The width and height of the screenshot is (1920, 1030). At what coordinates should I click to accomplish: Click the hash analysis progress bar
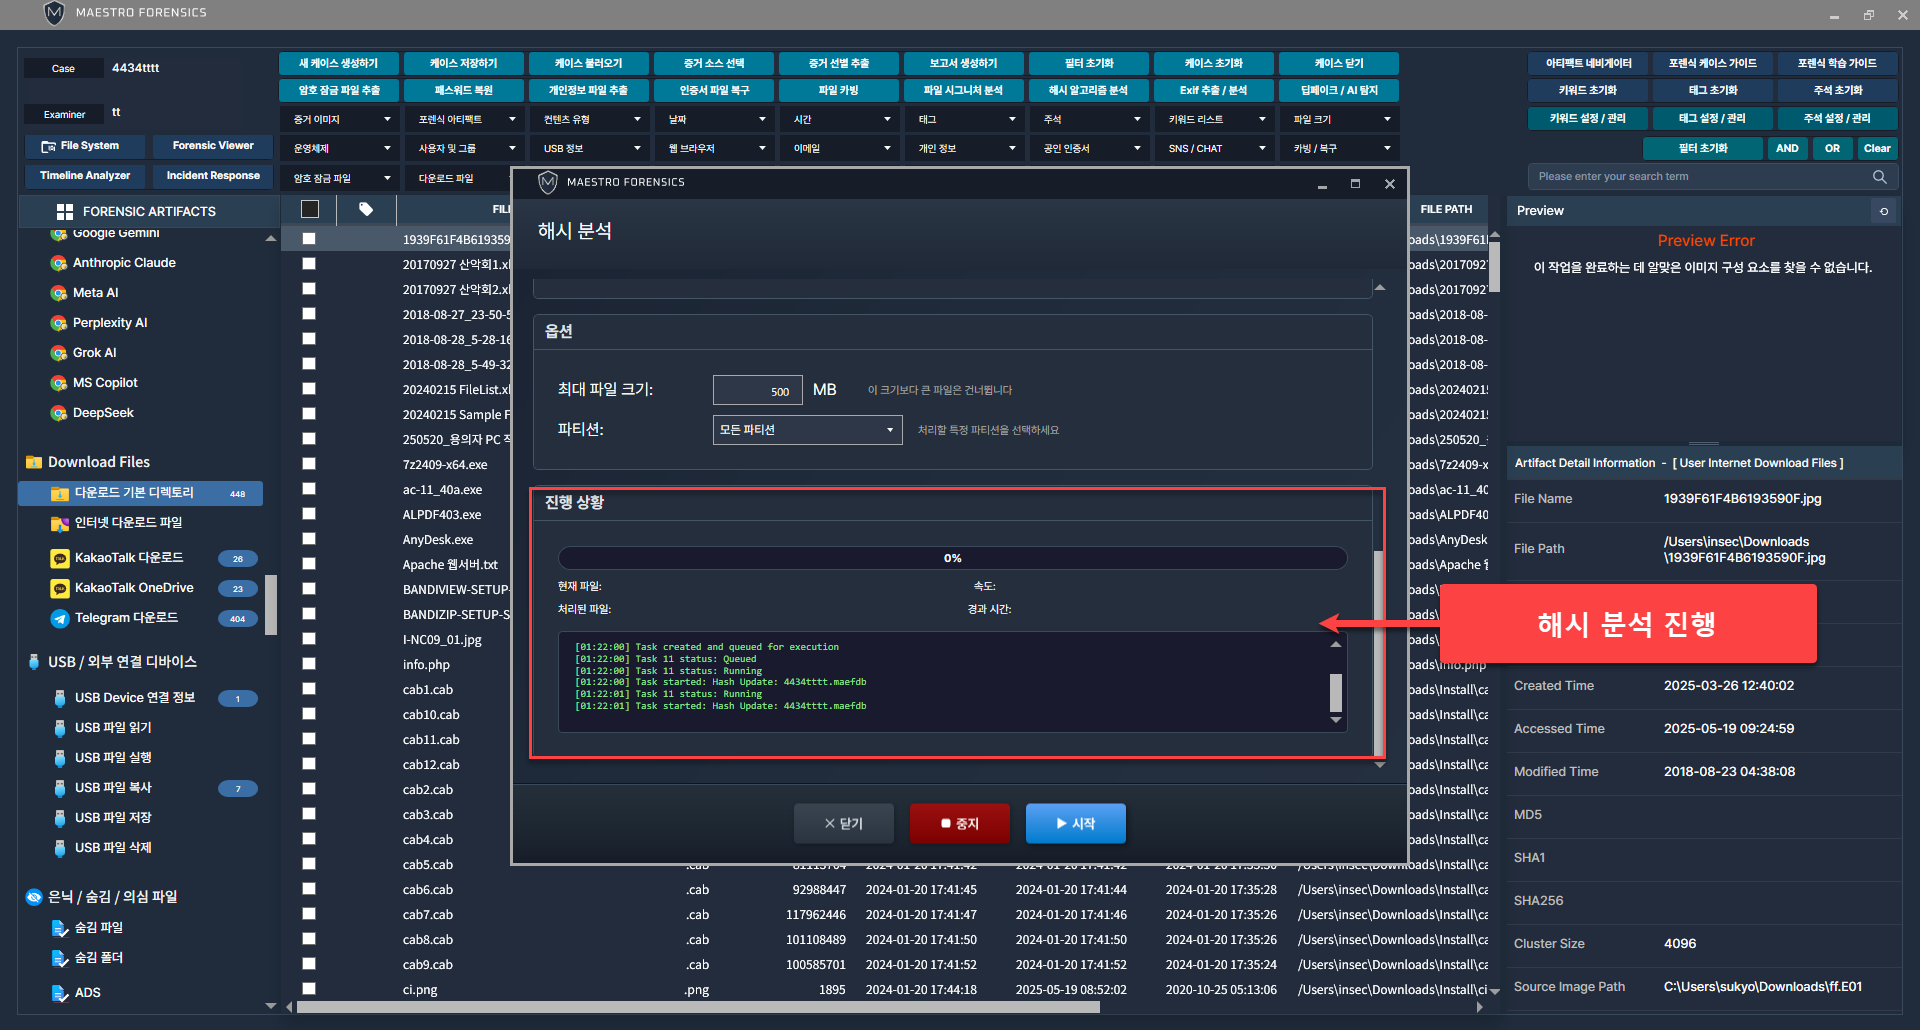click(952, 558)
